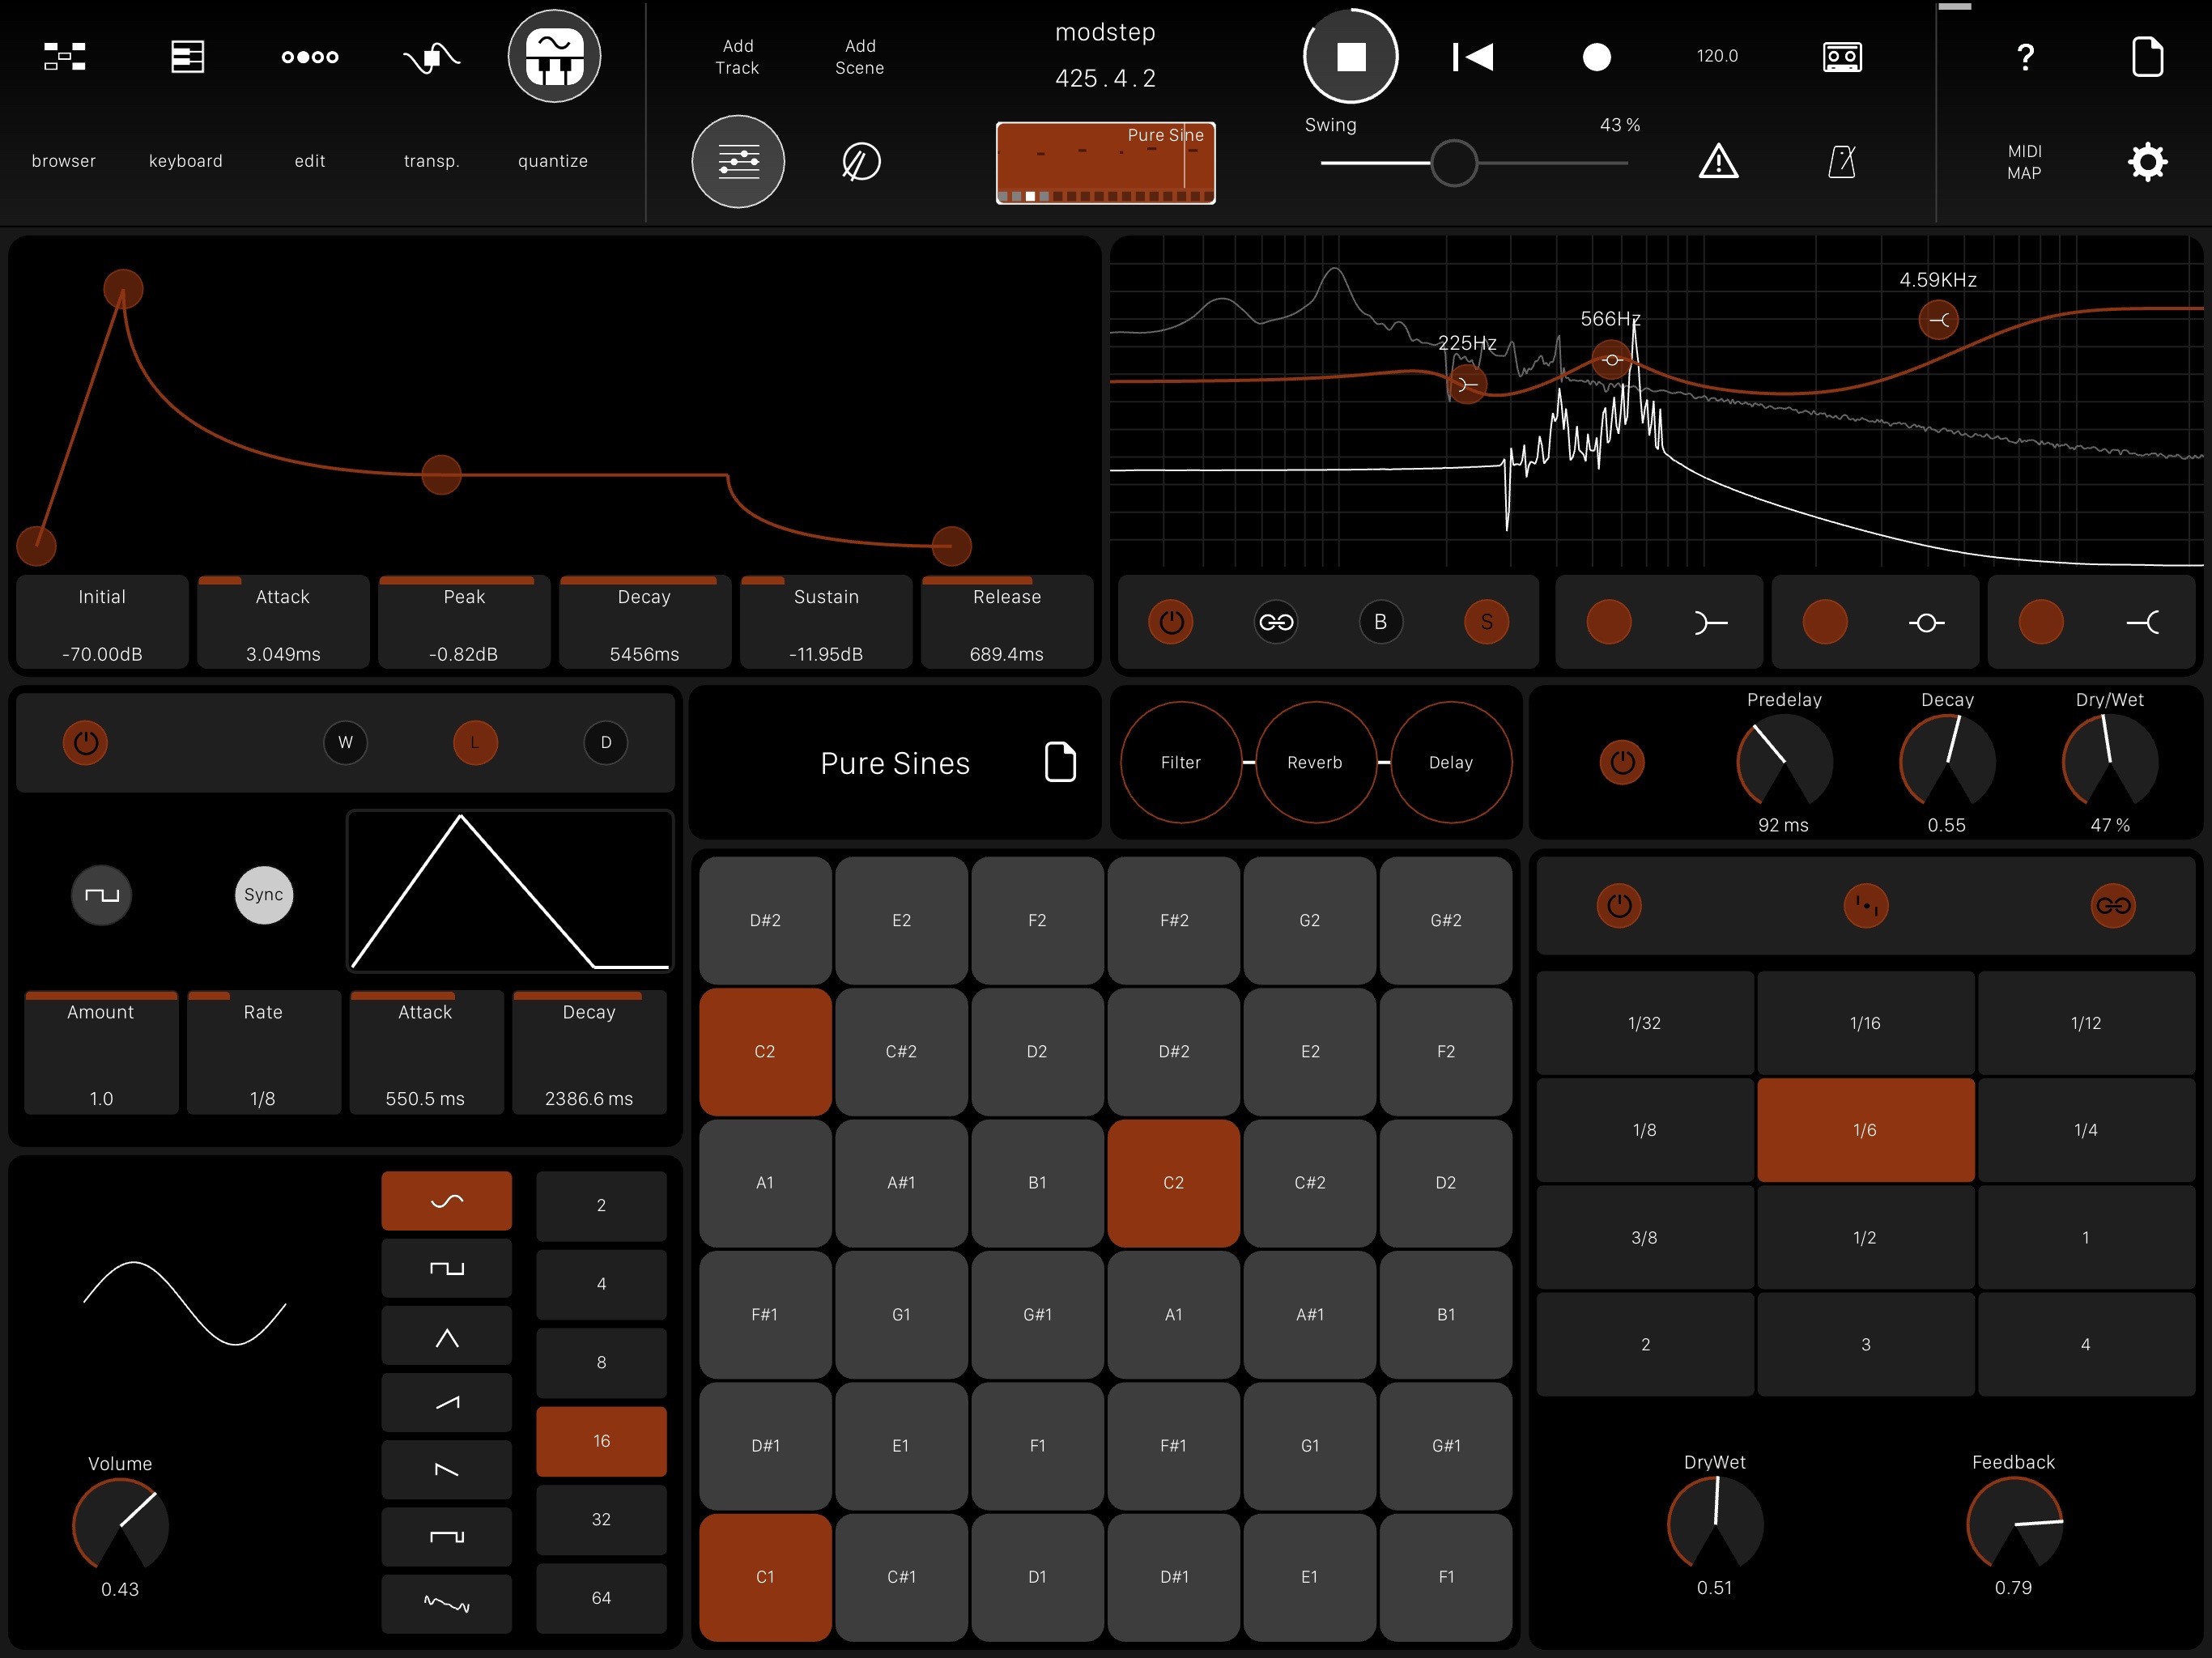Image resolution: width=2212 pixels, height=1658 pixels.
Task: Switch to the Filter effect tab
Action: point(1180,762)
